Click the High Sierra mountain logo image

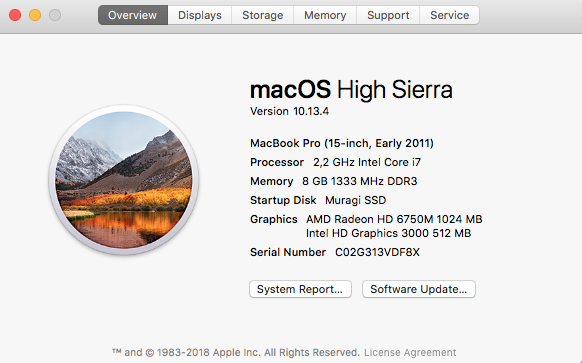pos(124,180)
